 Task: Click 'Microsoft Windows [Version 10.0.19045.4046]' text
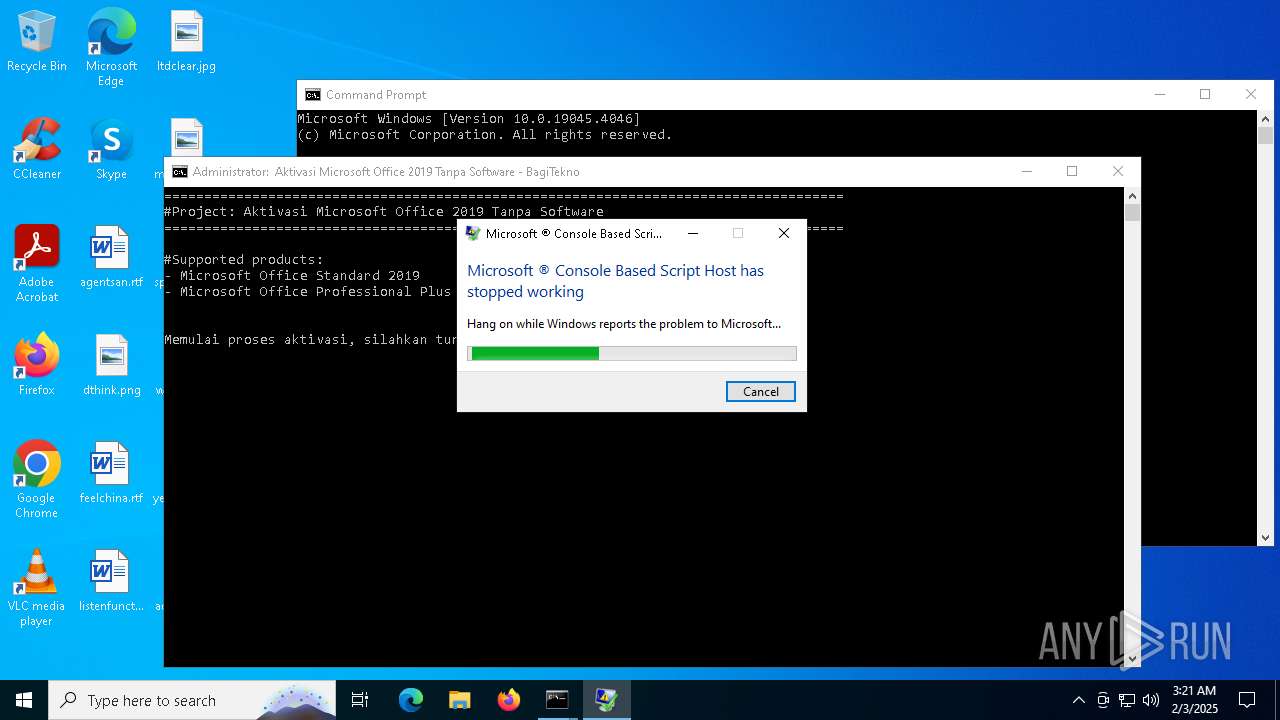[x=469, y=119]
